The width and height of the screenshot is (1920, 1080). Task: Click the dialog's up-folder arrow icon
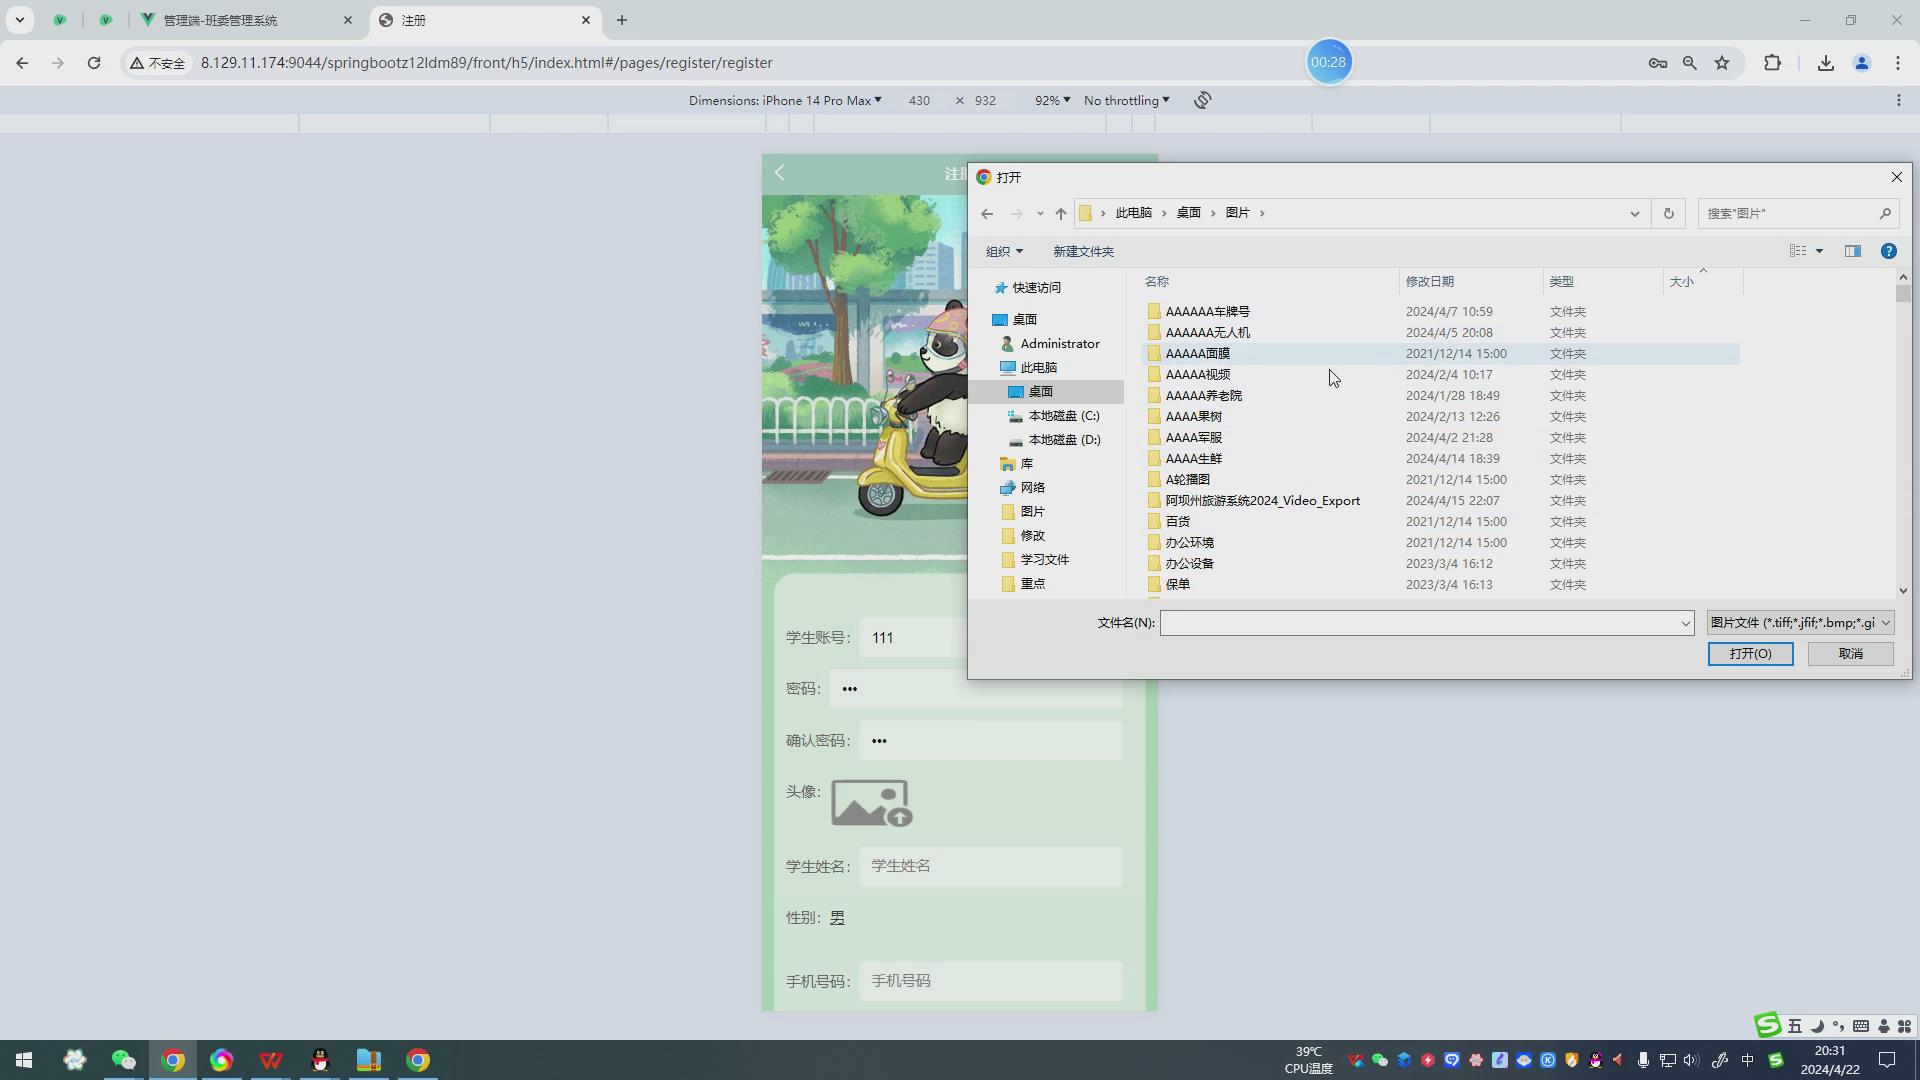(x=1061, y=213)
